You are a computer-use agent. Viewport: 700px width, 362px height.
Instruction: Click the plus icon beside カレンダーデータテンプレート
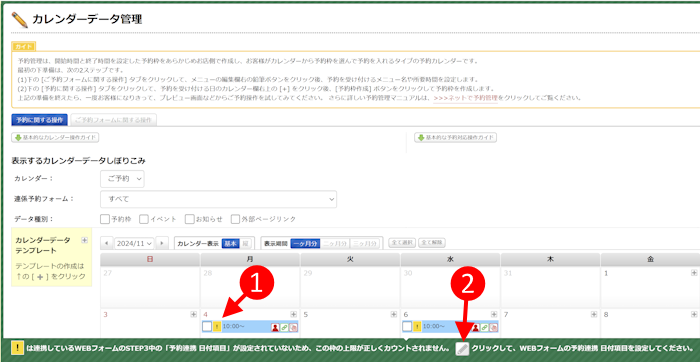[84, 240]
